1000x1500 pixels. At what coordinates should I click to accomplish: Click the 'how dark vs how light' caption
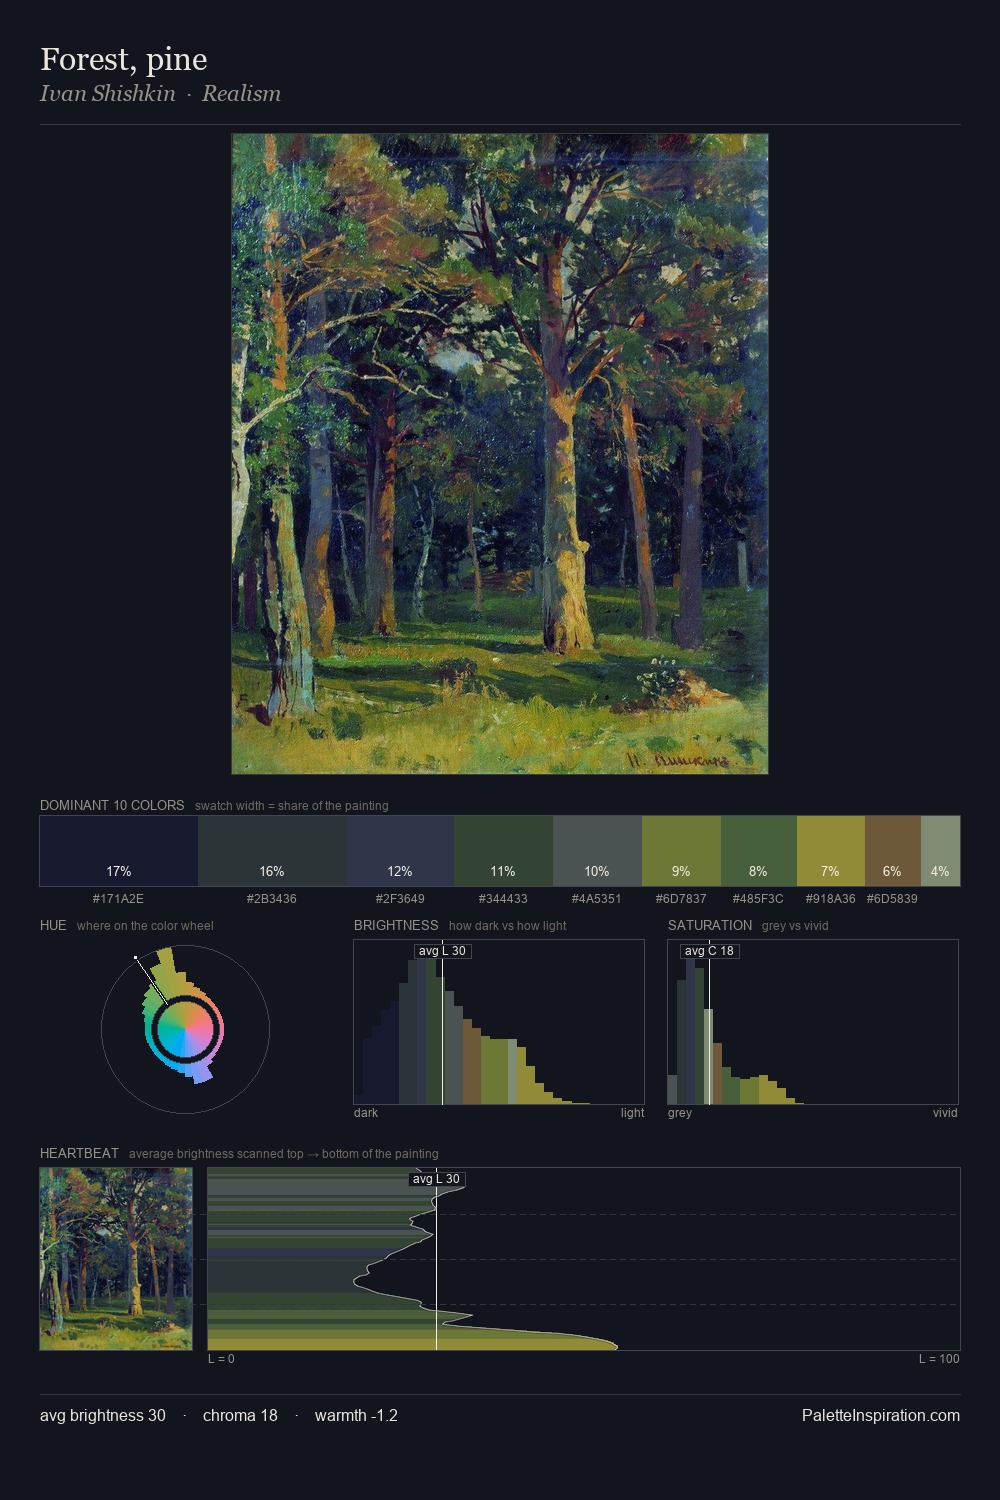[x=508, y=926]
